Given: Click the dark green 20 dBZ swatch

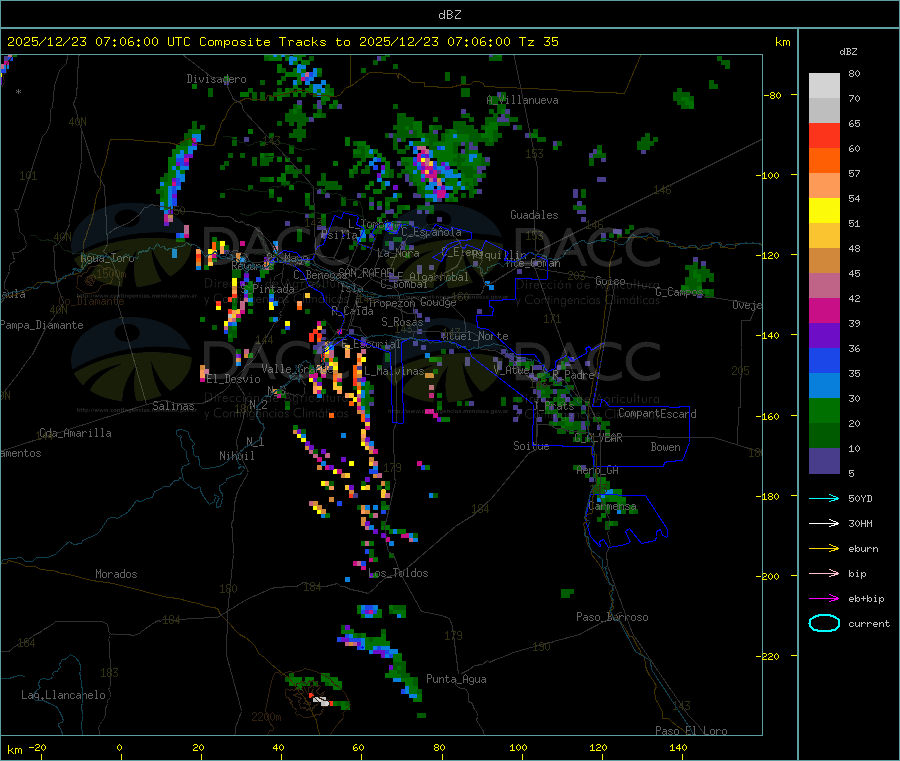Looking at the screenshot, I should pyautogui.click(x=824, y=435).
